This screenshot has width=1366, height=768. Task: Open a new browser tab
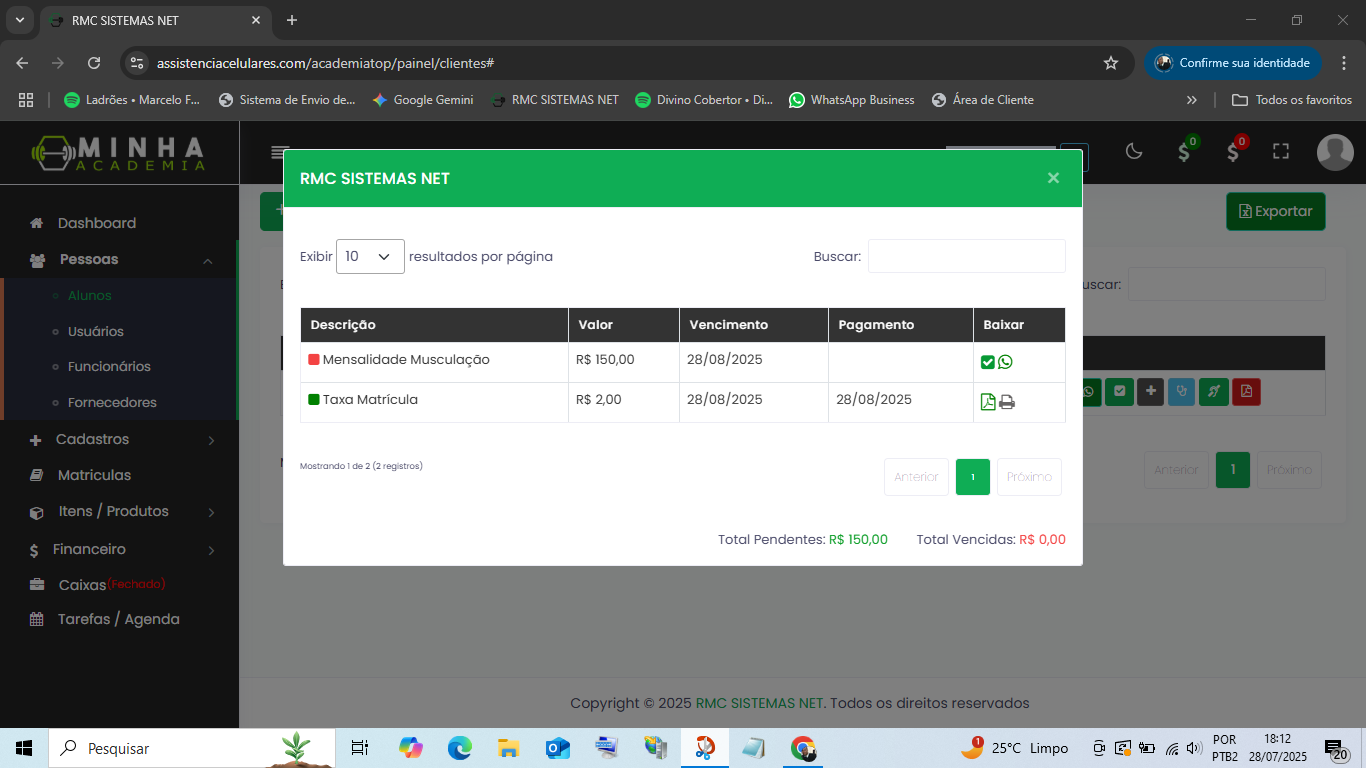pyautogui.click(x=292, y=20)
